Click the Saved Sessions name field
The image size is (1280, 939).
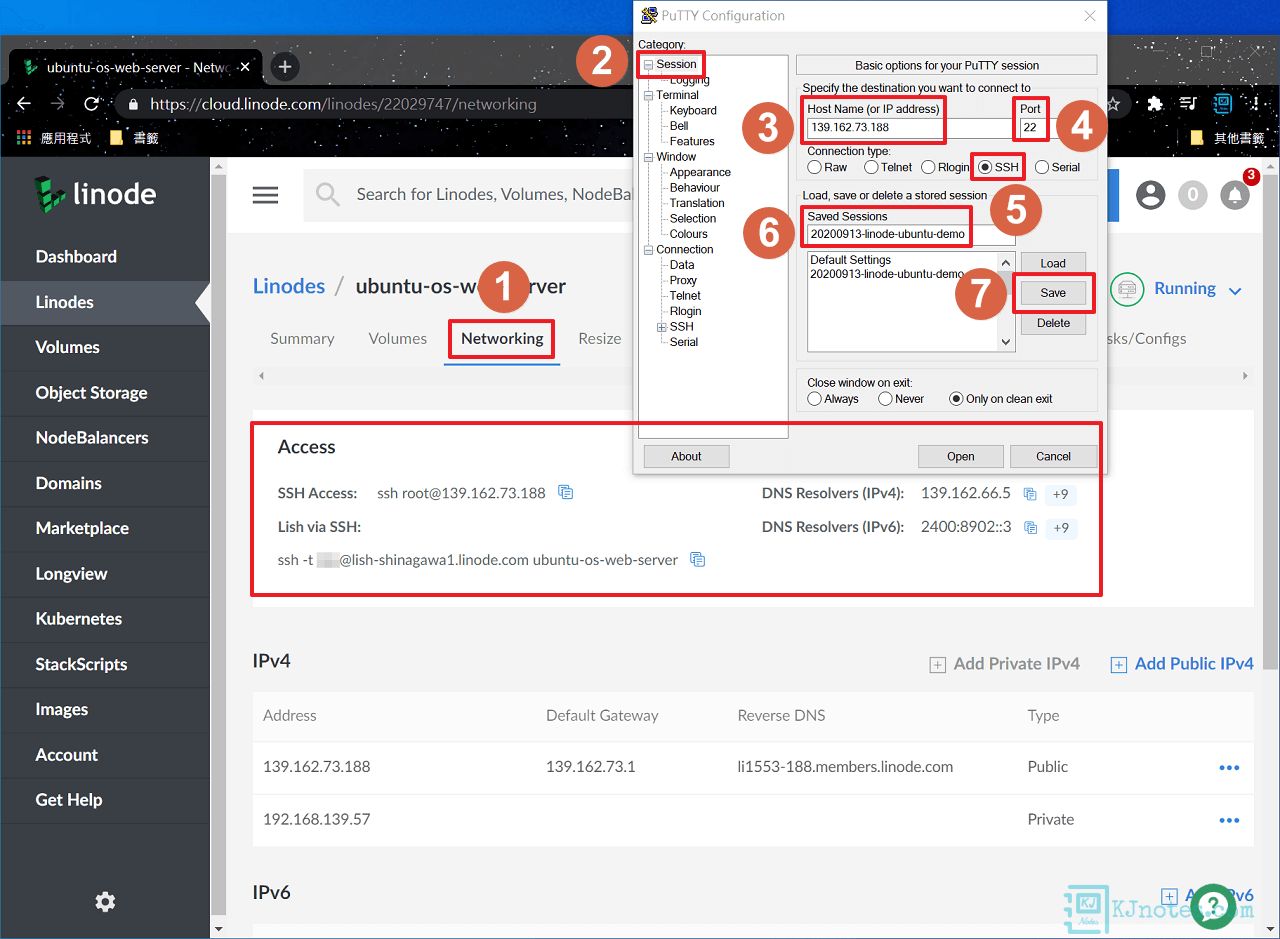(911, 235)
